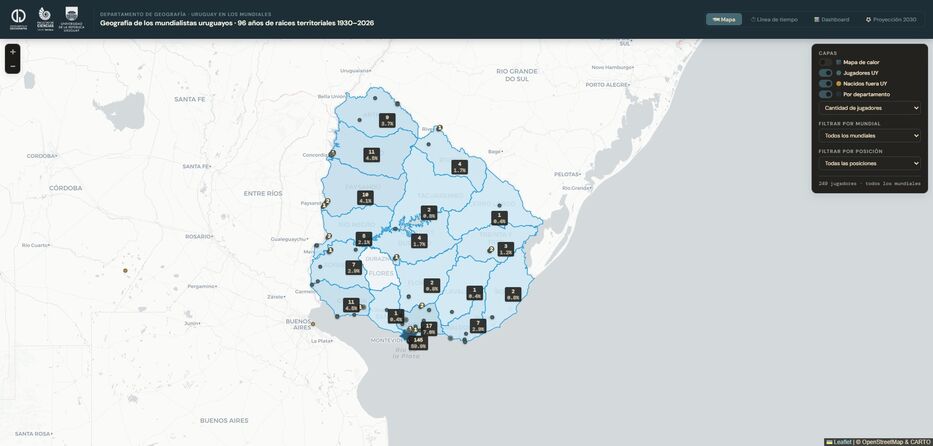Viewport: 933px width, 446px height.
Task: Click the Departamento de Geografía logo
Action: 18,18
